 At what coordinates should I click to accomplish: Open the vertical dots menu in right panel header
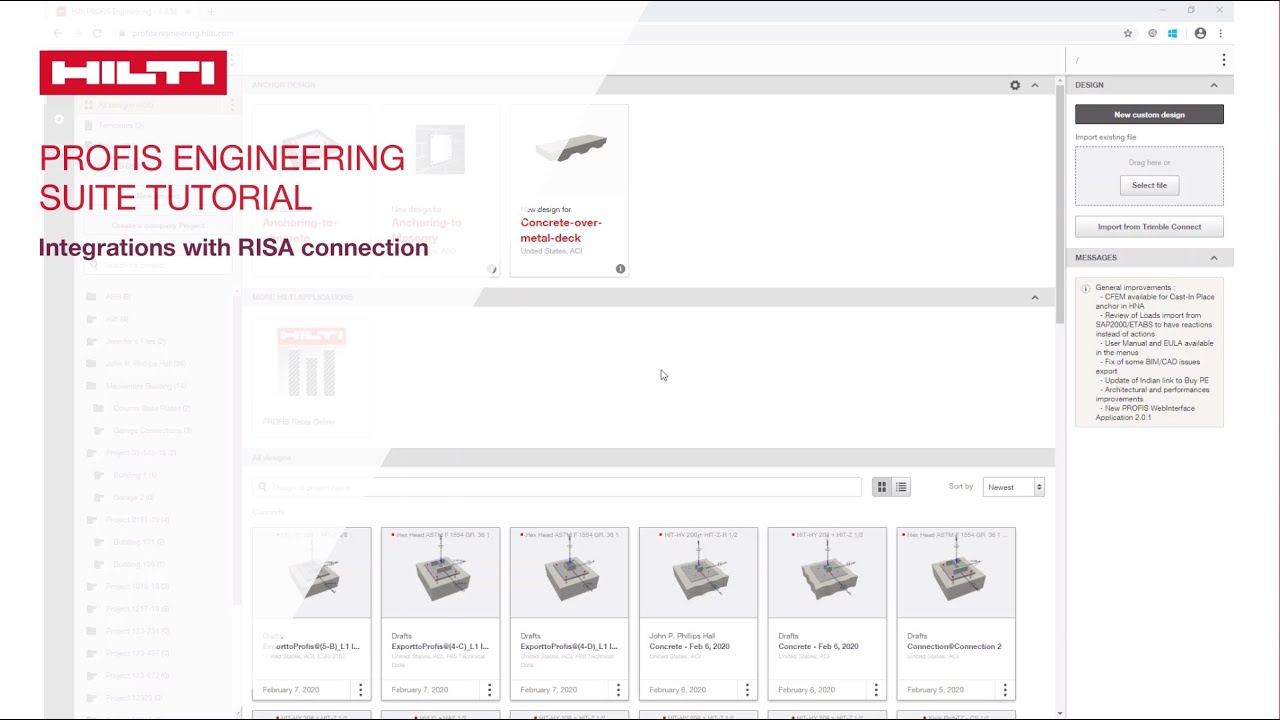[x=1223, y=60]
